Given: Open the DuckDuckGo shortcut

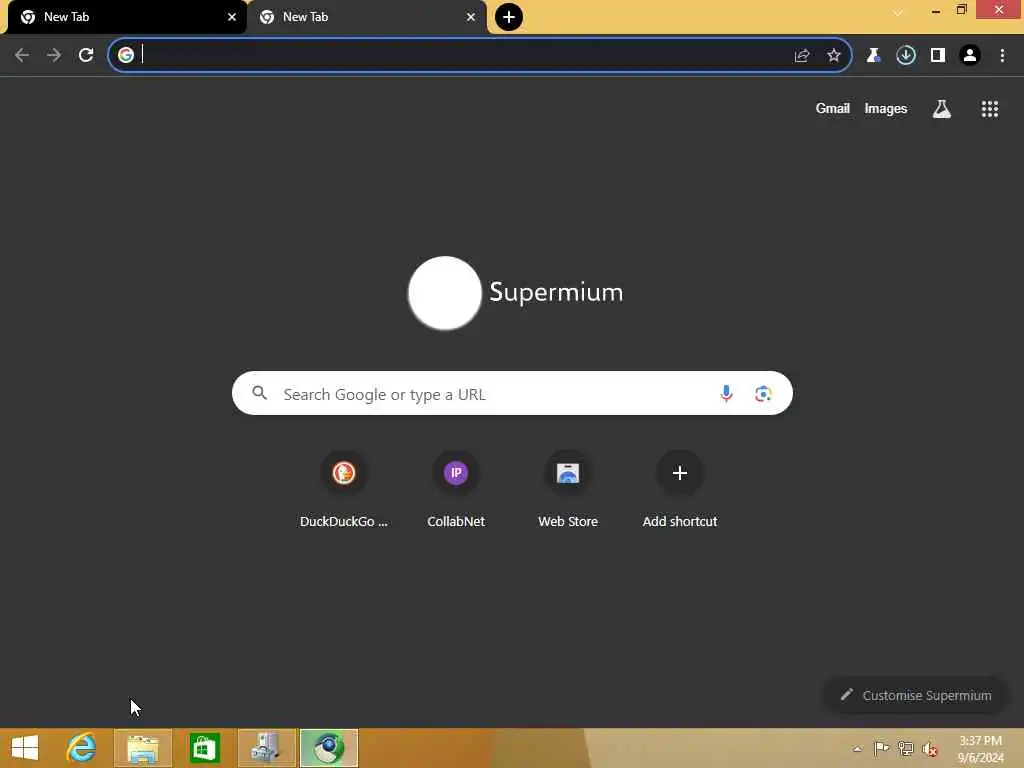Looking at the screenshot, I should coord(344,490).
